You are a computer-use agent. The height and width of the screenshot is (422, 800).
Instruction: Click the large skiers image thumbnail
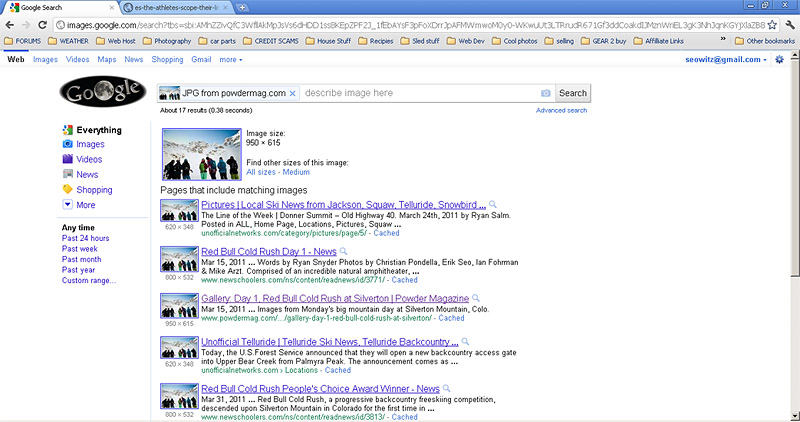[x=201, y=154]
